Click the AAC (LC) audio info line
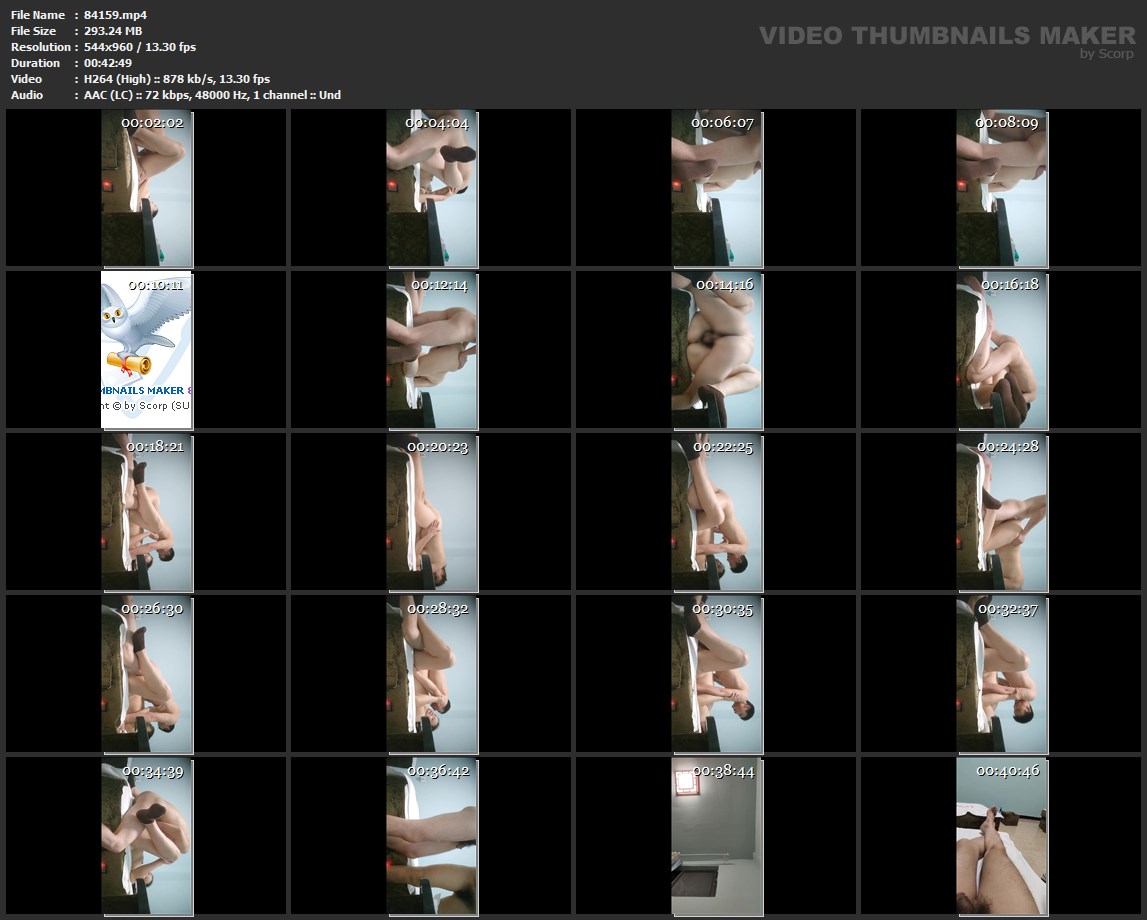Viewport: 1147px width, 920px height. [x=212, y=95]
